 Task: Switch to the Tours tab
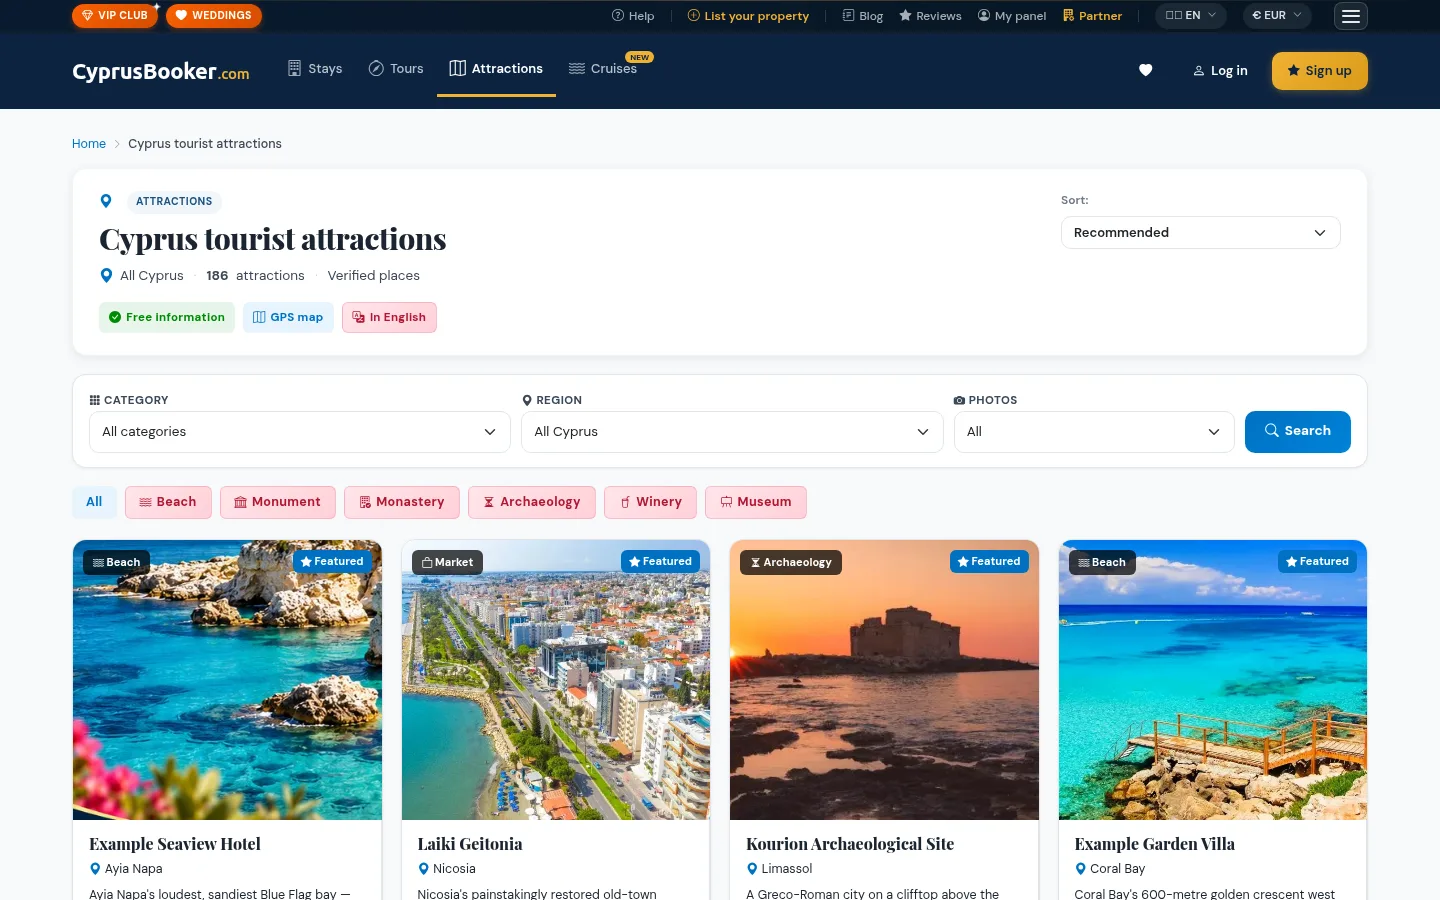396,69
